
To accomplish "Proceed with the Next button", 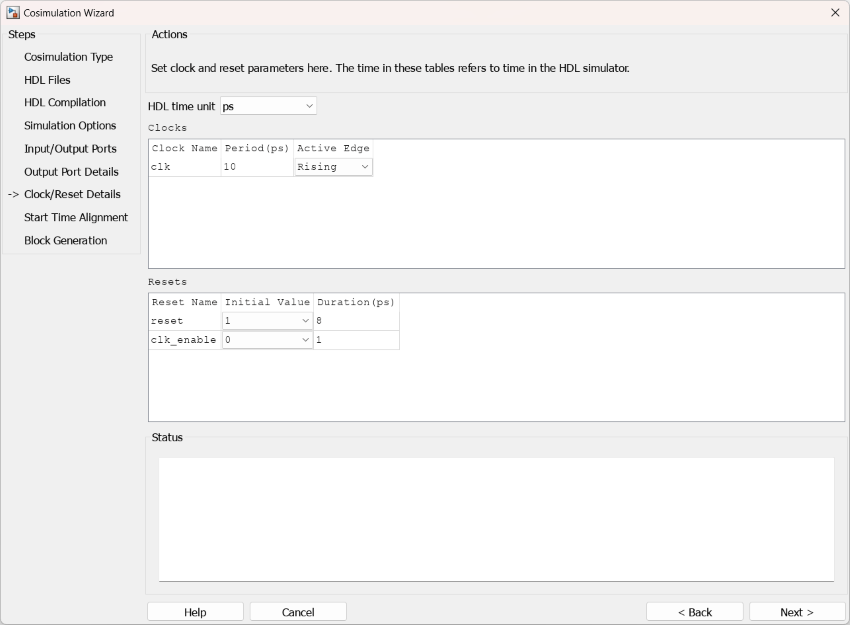I will tap(797, 612).
